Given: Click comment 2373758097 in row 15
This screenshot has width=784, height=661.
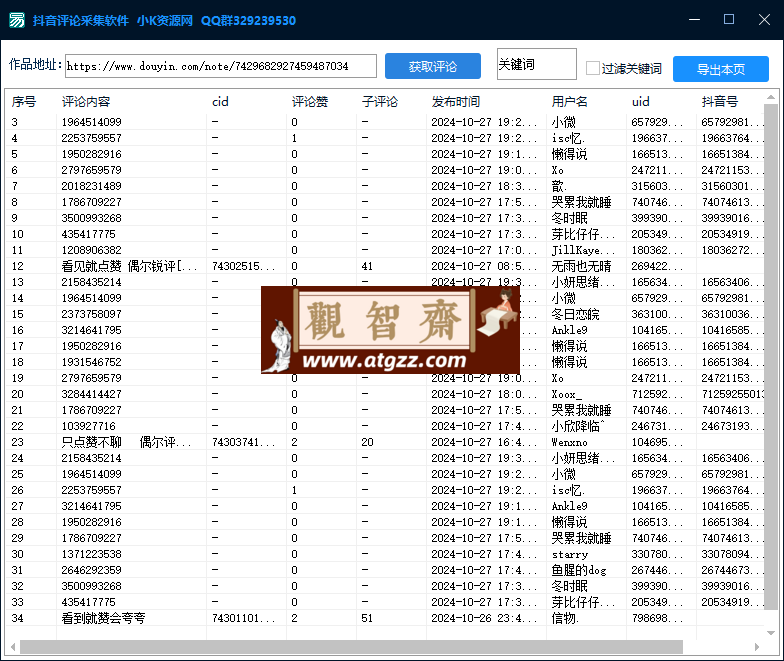Looking at the screenshot, I should pyautogui.click(x=92, y=314).
